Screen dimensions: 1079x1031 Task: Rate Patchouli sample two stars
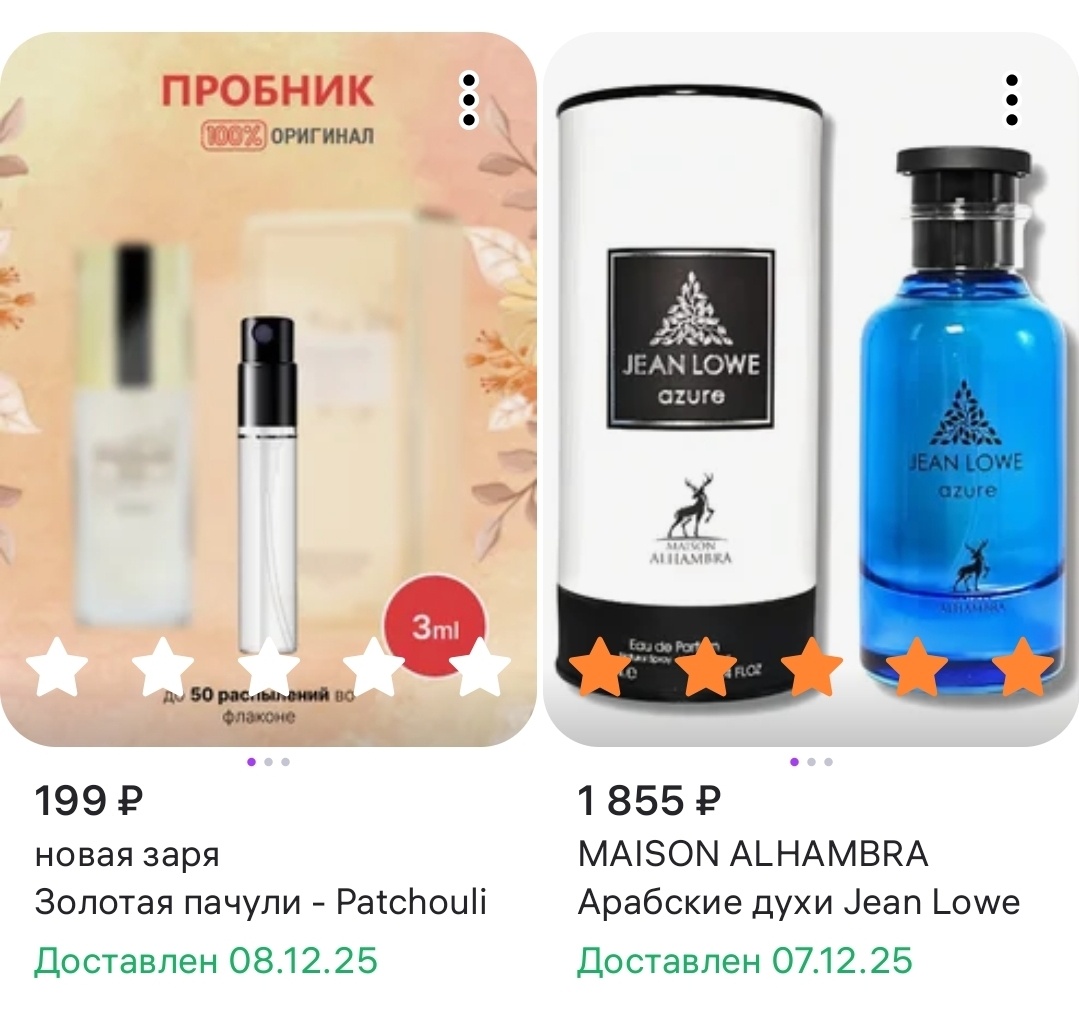click(x=163, y=667)
